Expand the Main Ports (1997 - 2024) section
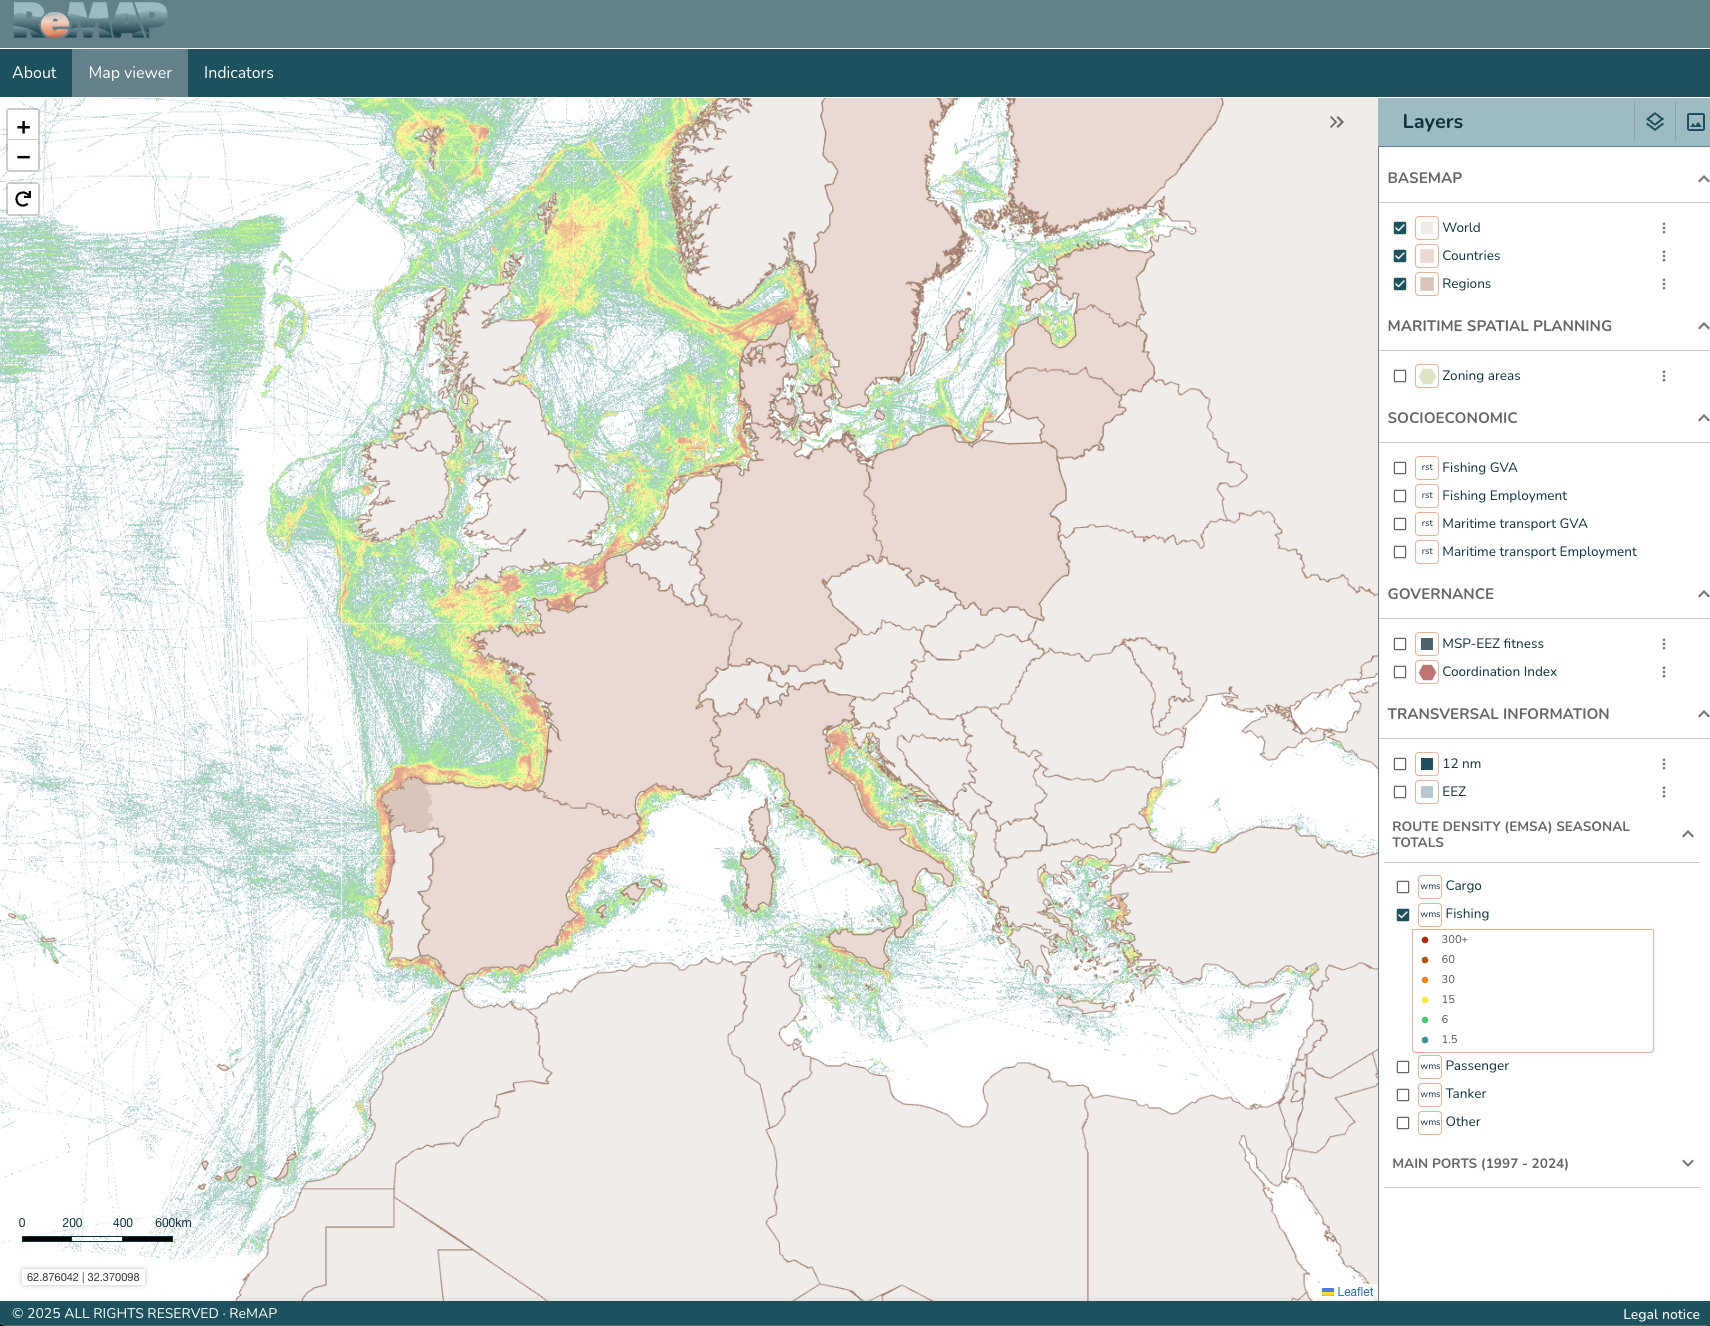Image resolution: width=1710 pixels, height=1326 pixels. point(1687,1163)
